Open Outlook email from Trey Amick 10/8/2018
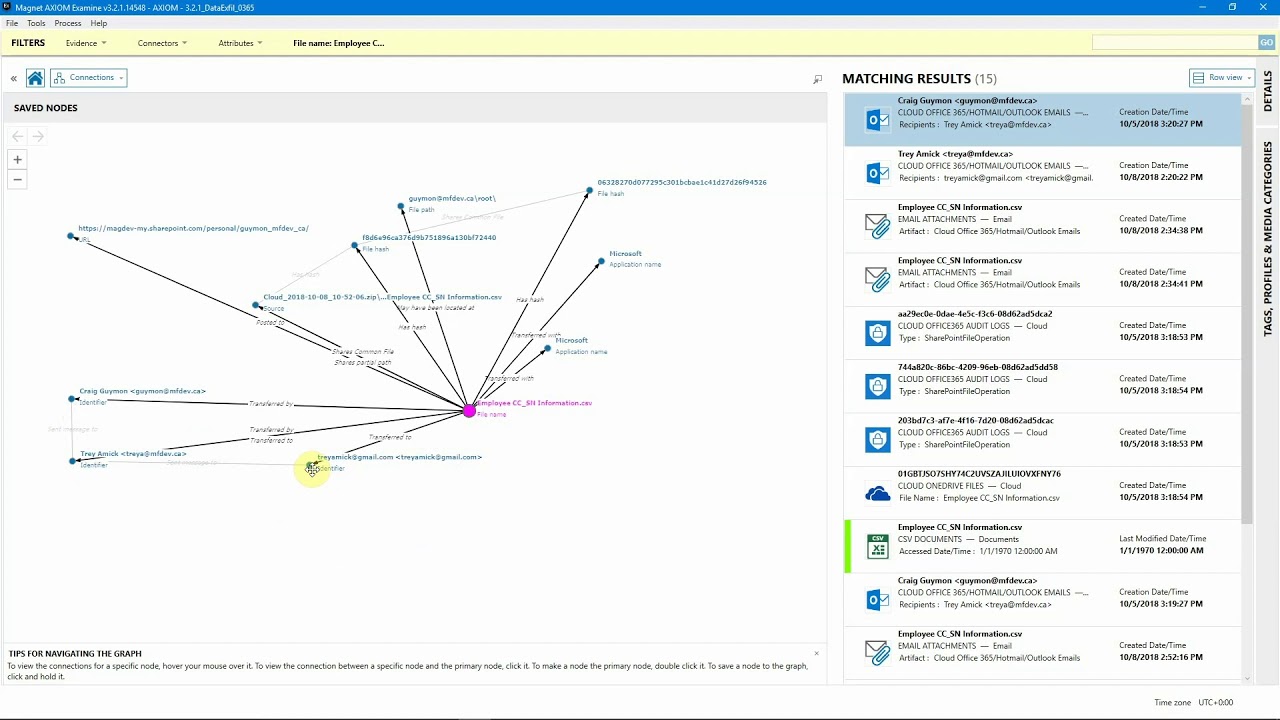This screenshot has height=720, width=1280. click(1042, 173)
